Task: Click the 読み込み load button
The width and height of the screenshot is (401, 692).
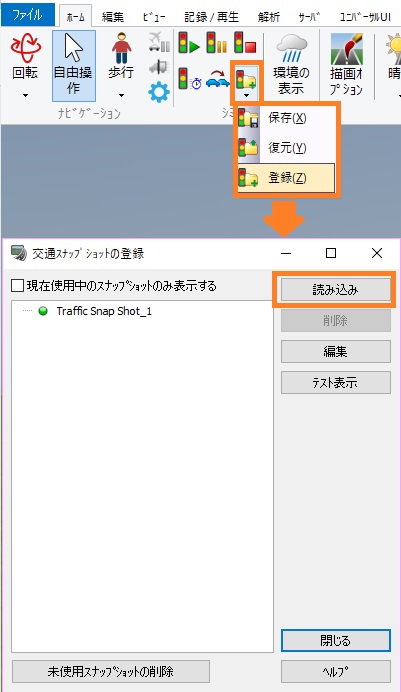Action: coord(335,290)
